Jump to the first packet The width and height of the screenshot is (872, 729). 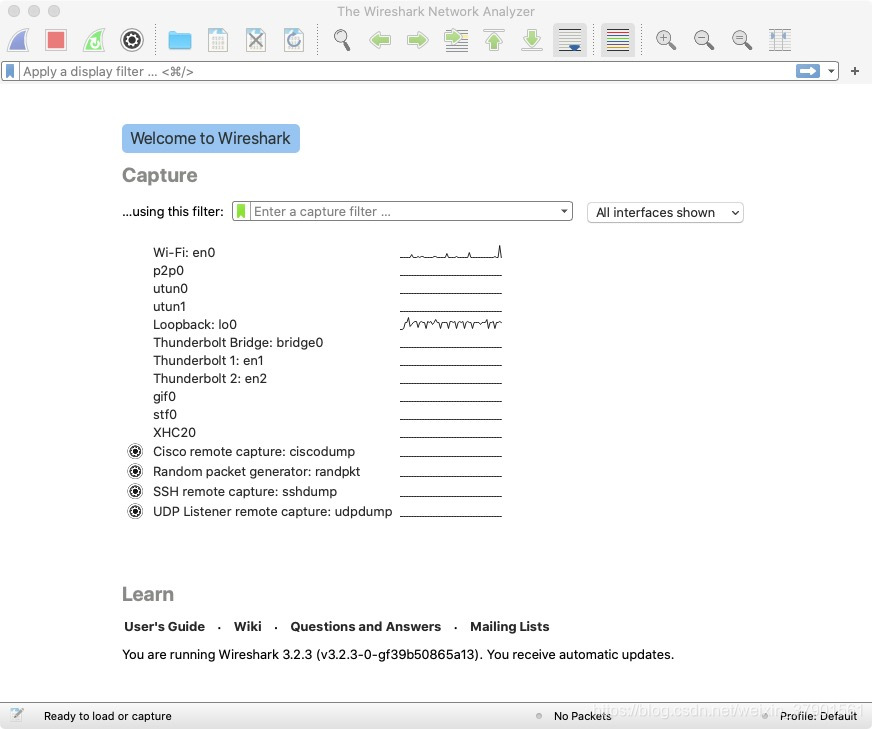point(494,40)
